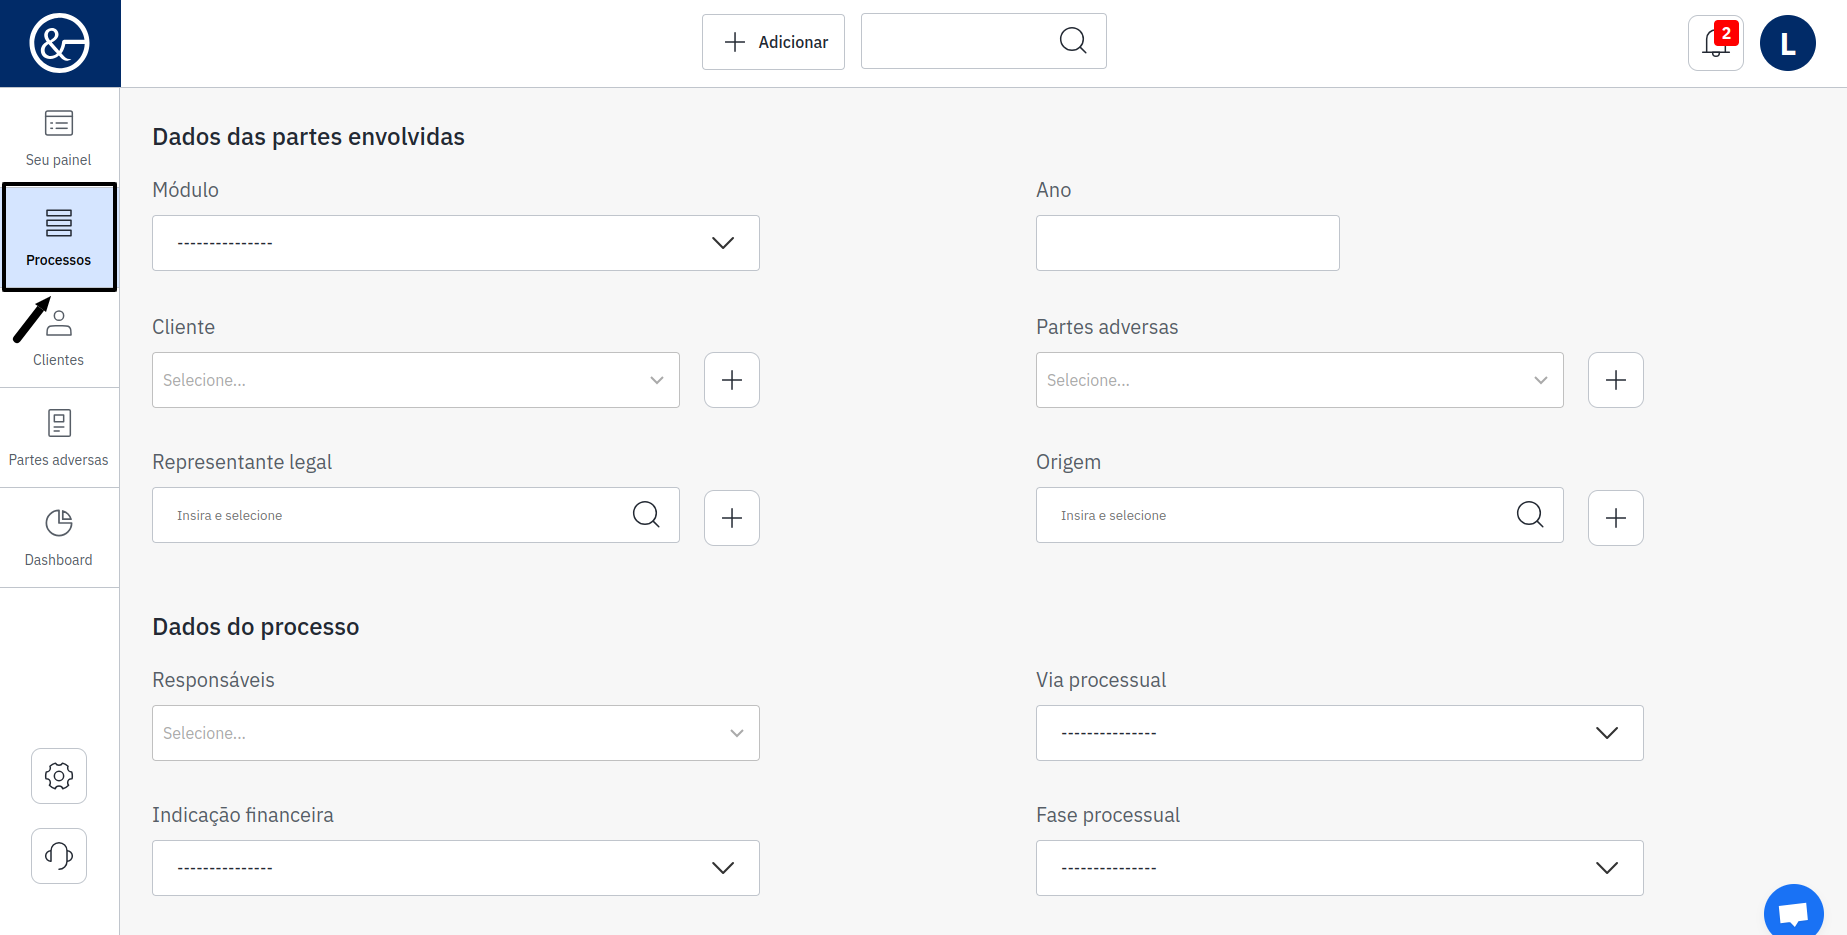This screenshot has height=935, width=1847.
Task: Open the settings gear icon
Action: pos(59,776)
